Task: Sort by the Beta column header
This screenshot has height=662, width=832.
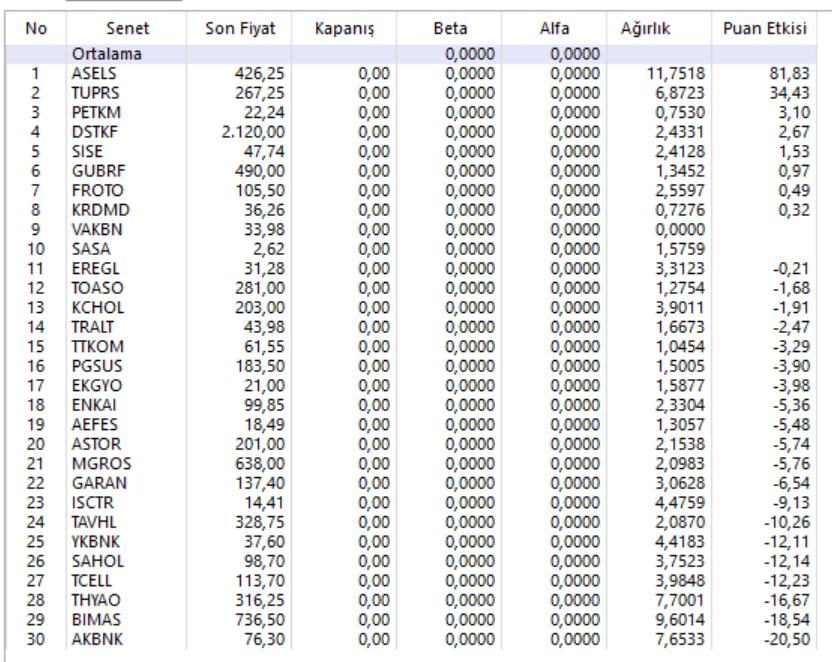Action: click(x=449, y=28)
